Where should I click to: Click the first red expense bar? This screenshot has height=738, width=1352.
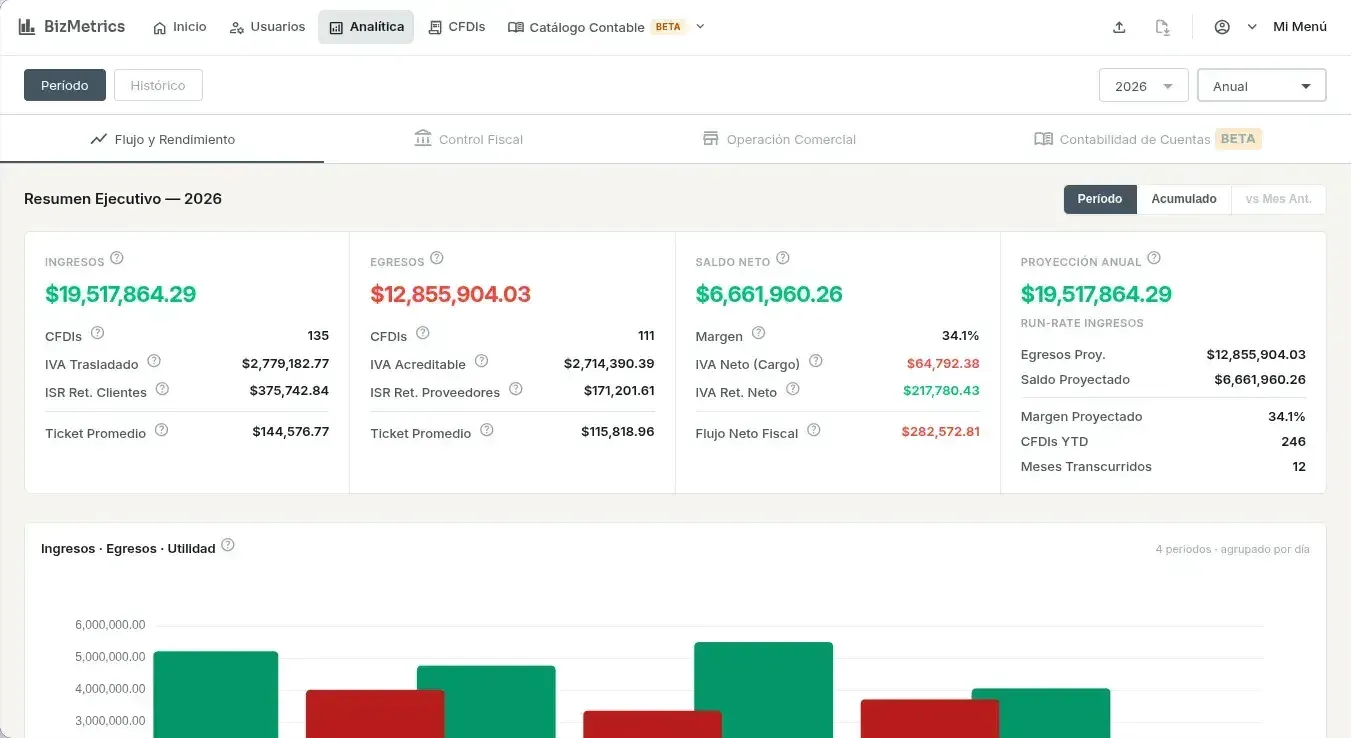coord(375,713)
